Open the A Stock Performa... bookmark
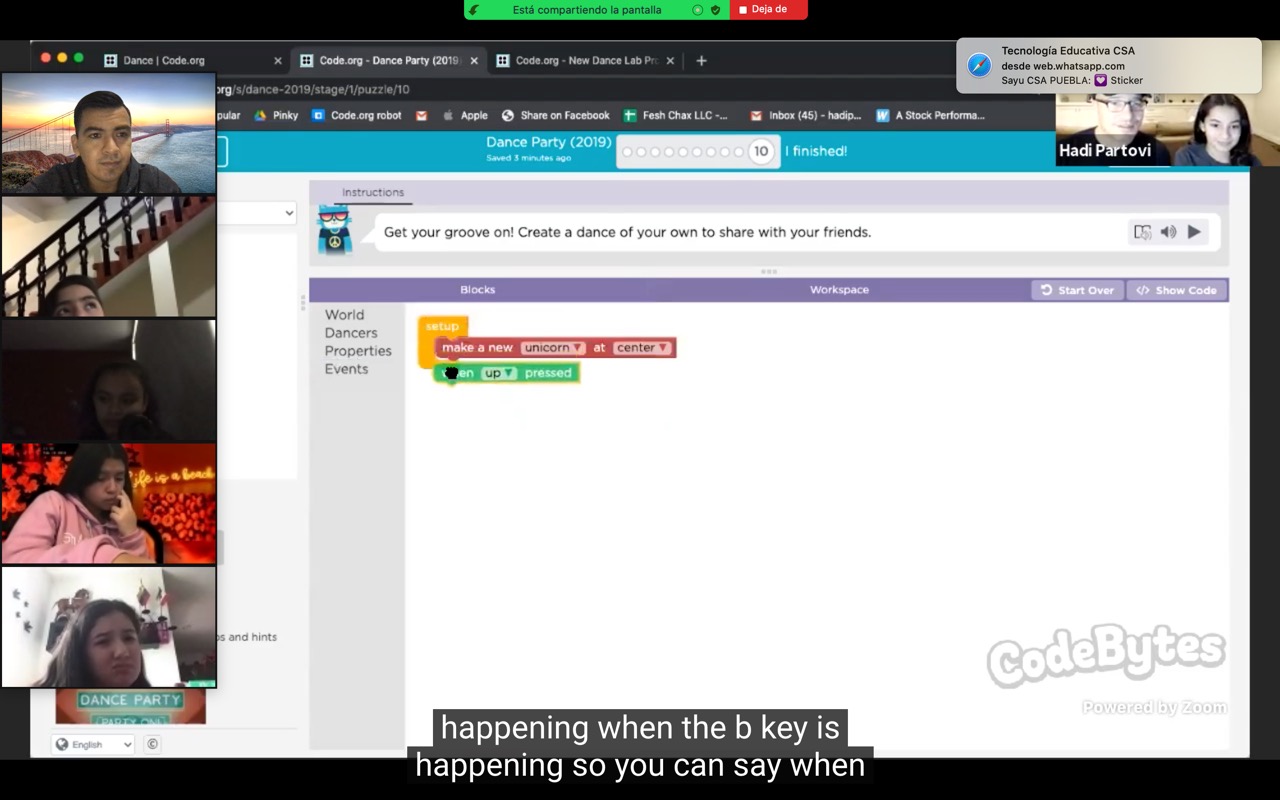The width and height of the screenshot is (1280, 800). [x=931, y=115]
